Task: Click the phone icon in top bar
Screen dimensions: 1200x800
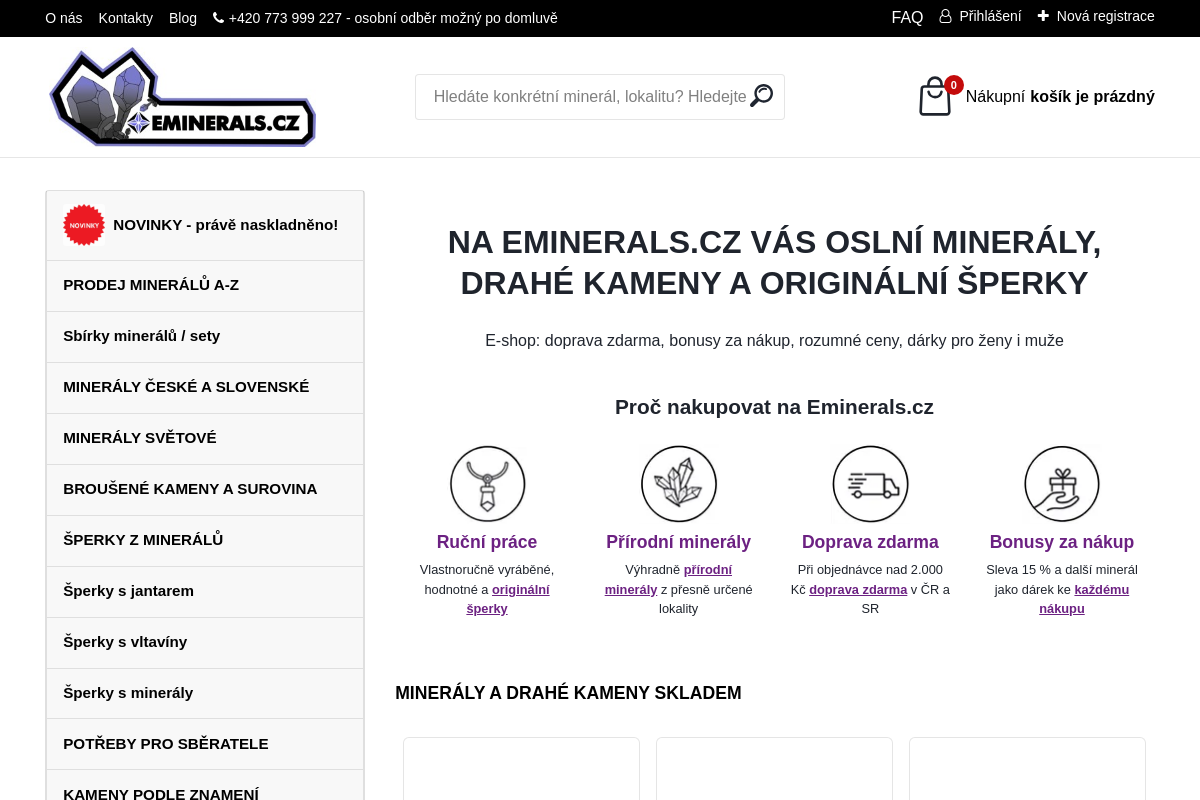Action: [x=218, y=17]
